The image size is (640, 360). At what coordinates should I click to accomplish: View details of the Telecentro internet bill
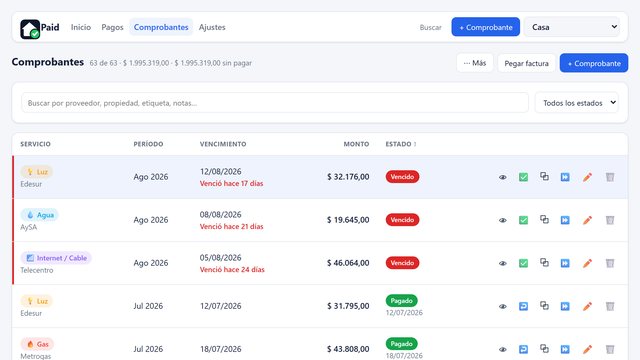click(x=502, y=263)
